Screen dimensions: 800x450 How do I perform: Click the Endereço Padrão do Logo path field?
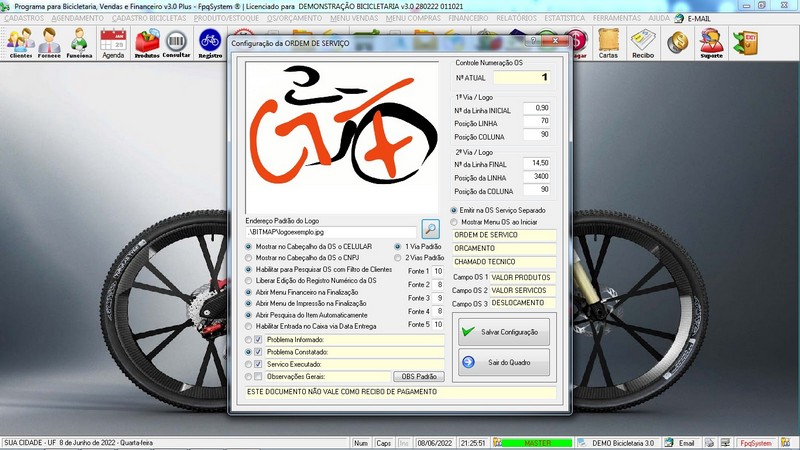coord(331,232)
